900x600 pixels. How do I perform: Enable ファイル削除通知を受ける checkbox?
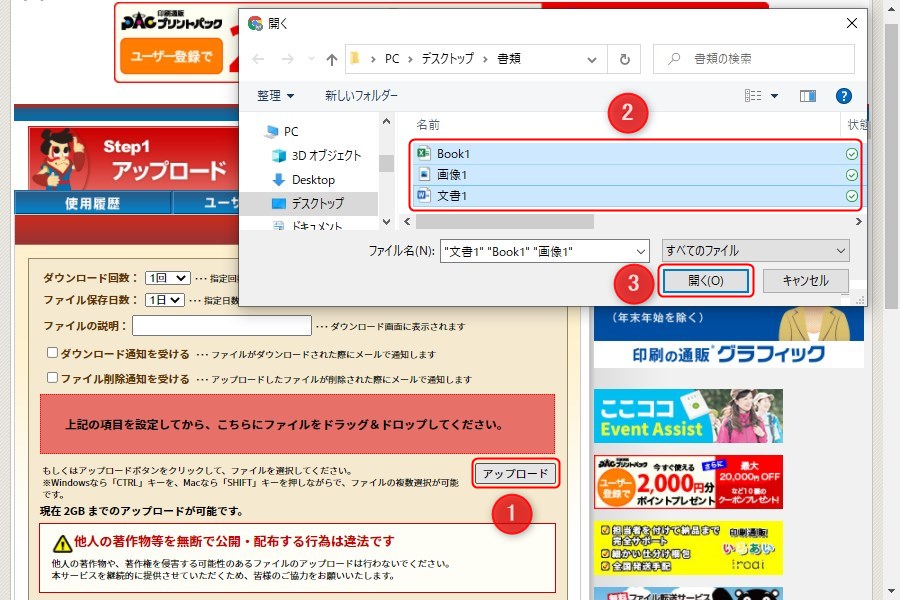click(x=53, y=379)
